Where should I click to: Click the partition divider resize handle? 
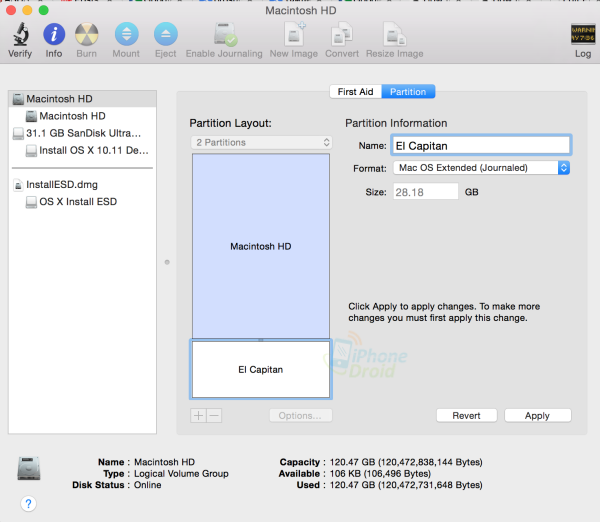(260, 340)
